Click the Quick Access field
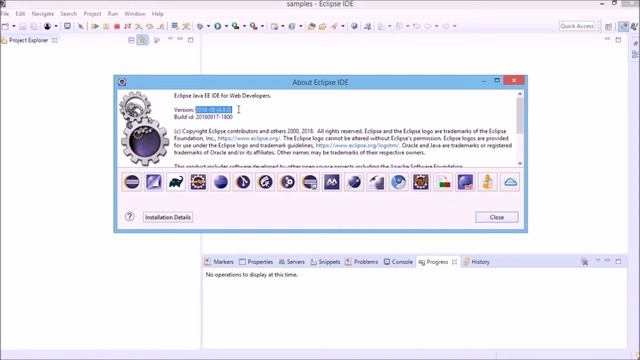640x360 pixels. pos(577,26)
